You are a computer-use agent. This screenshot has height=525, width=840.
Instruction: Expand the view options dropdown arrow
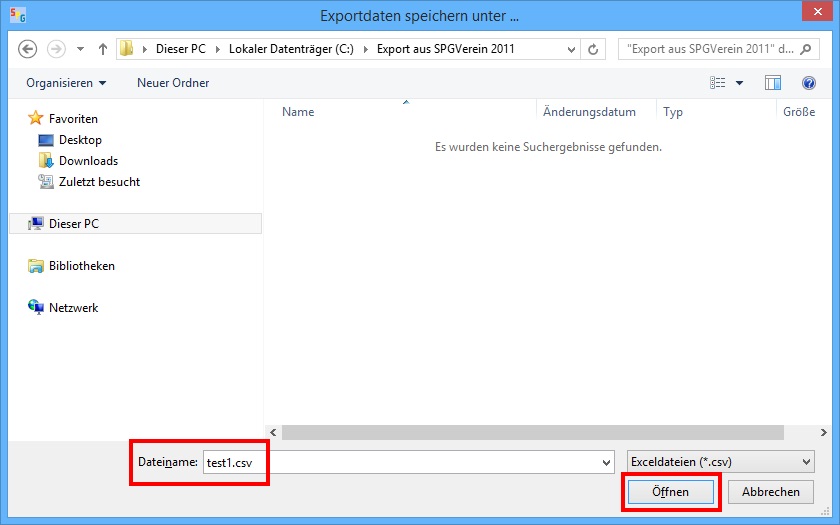click(x=740, y=83)
